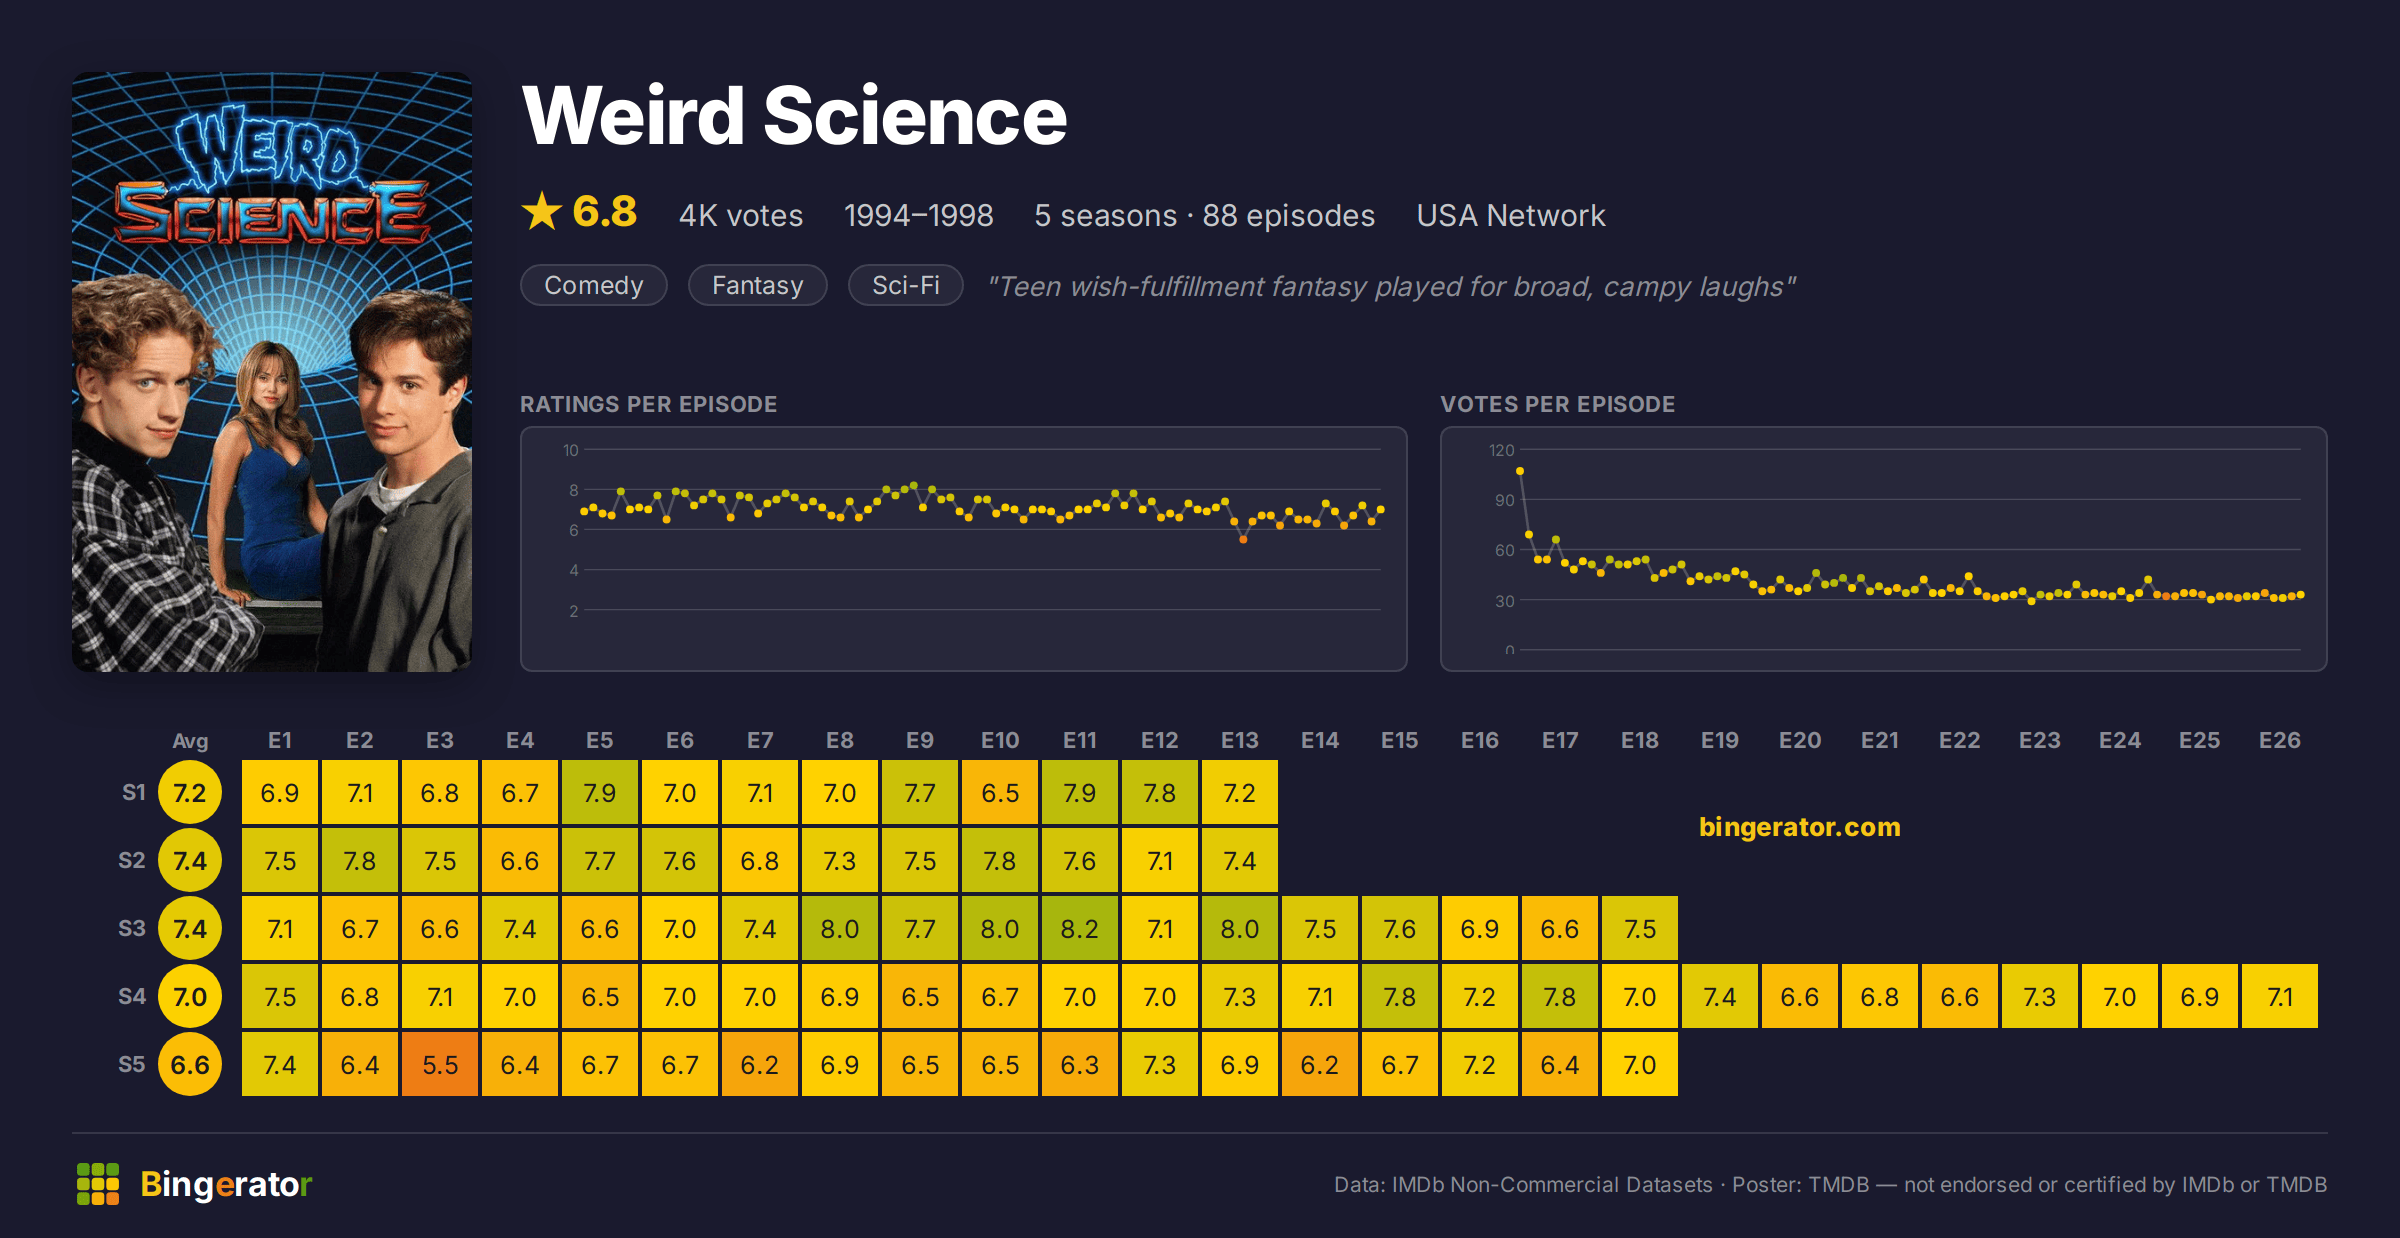Viewport: 2400px width, 1238px height.
Task: Click the Bingerator brand name in footer
Action: tap(226, 1184)
